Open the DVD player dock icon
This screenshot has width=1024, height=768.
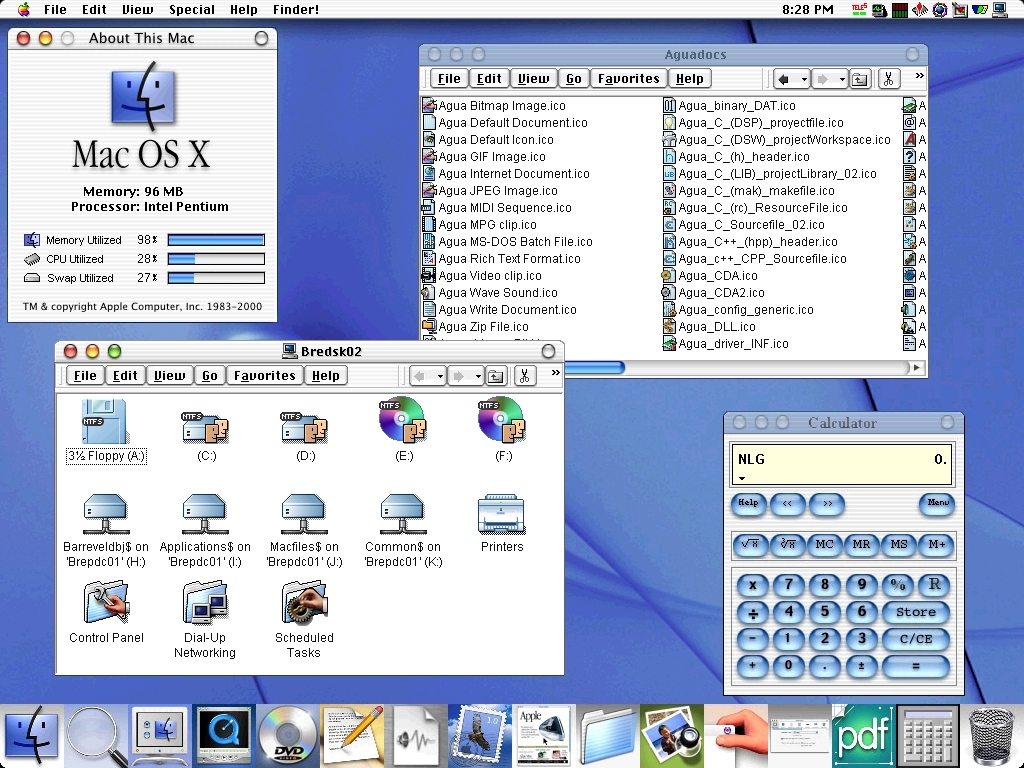[287, 735]
